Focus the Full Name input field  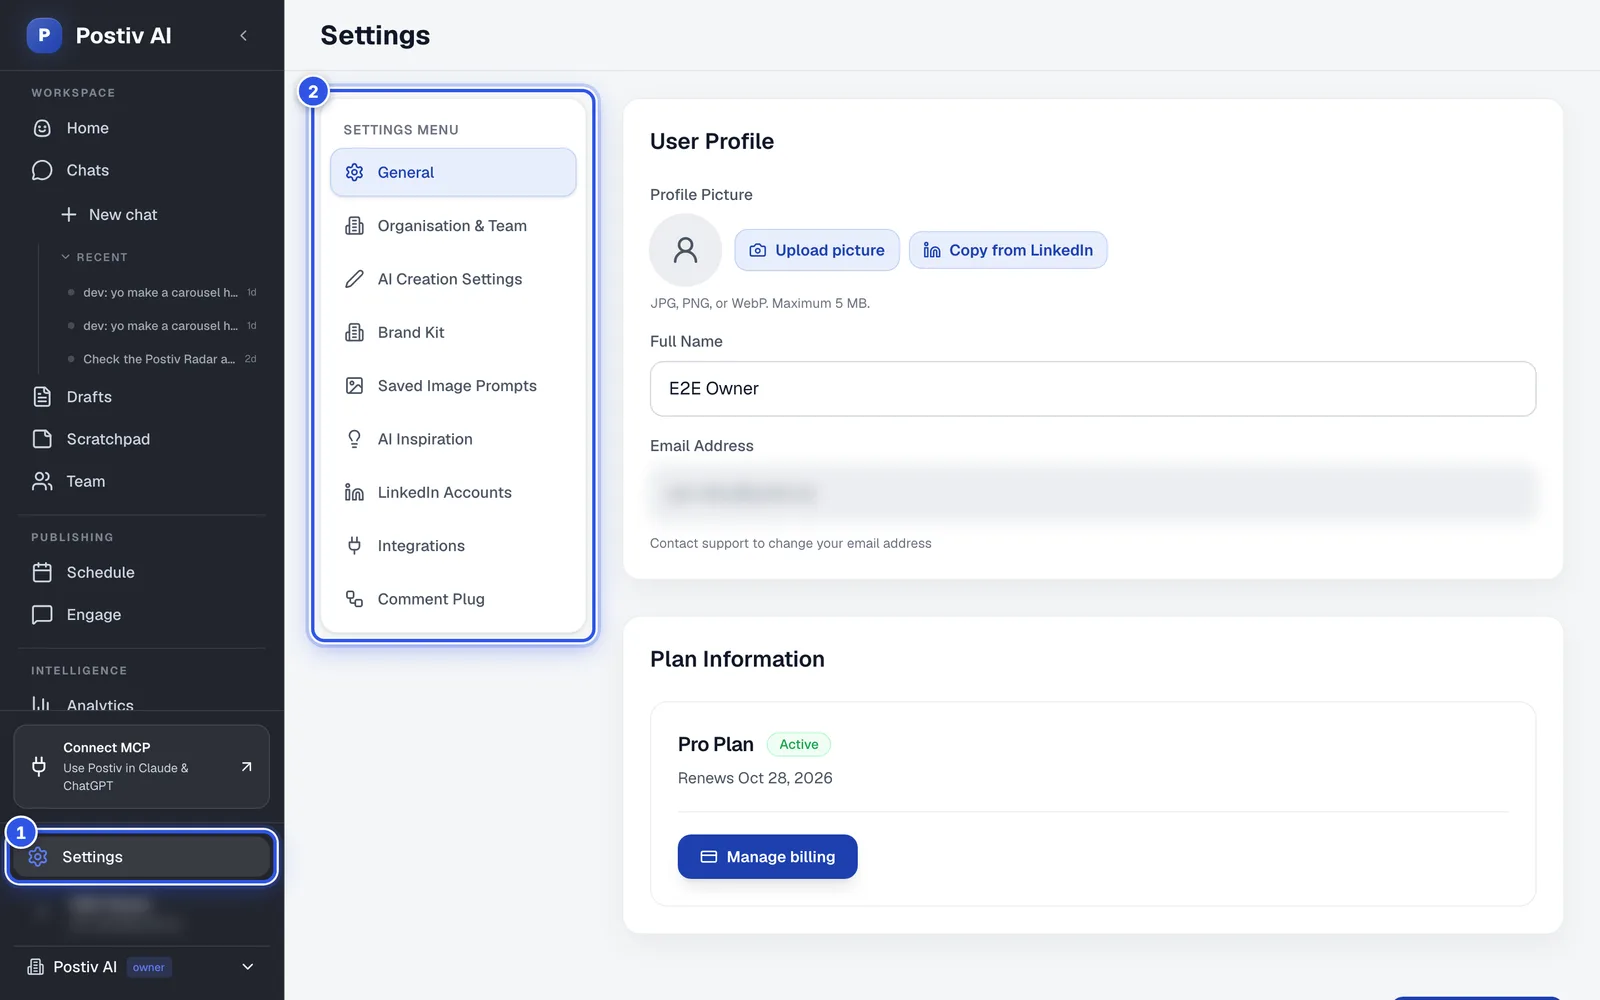click(x=1093, y=389)
